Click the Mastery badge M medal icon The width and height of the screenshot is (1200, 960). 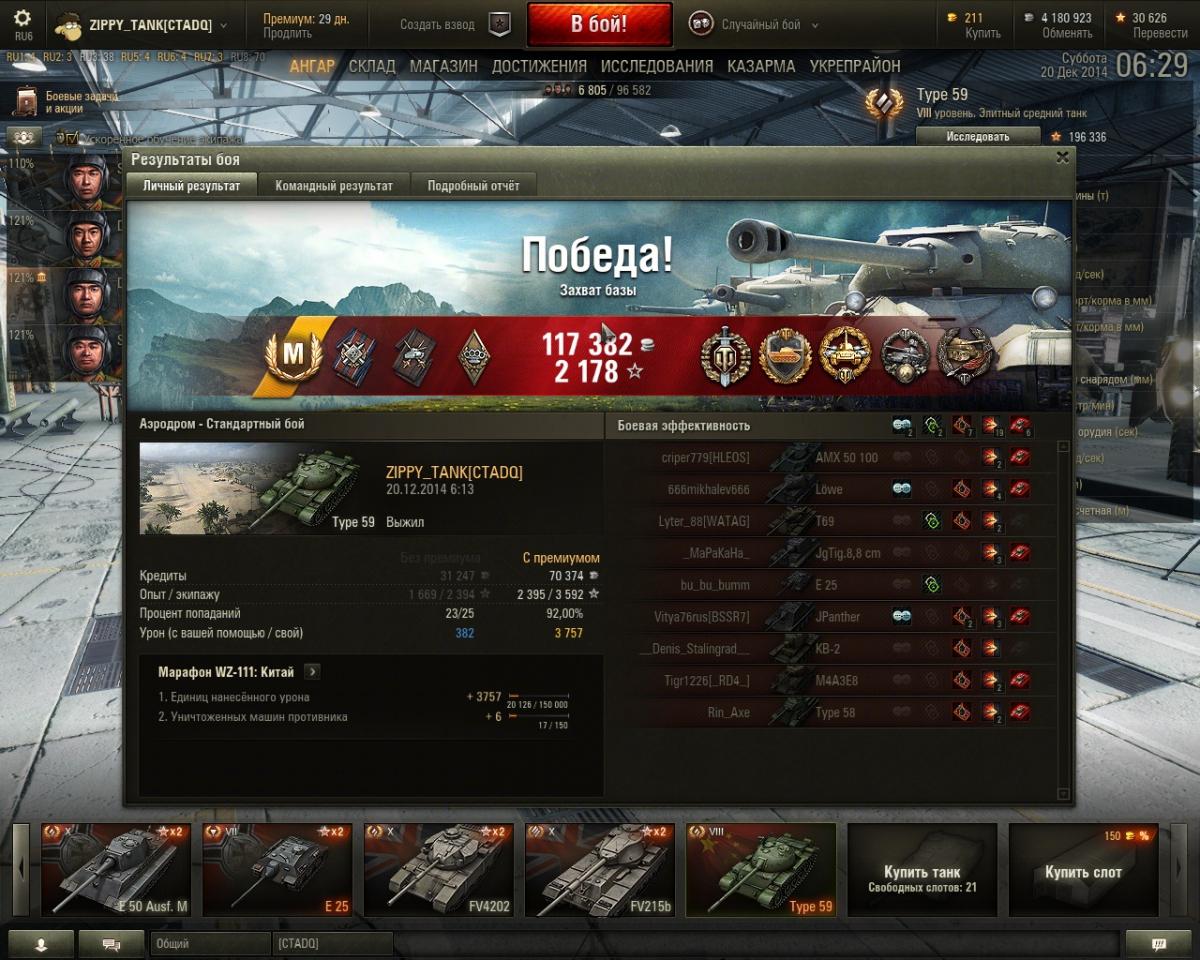pos(293,356)
